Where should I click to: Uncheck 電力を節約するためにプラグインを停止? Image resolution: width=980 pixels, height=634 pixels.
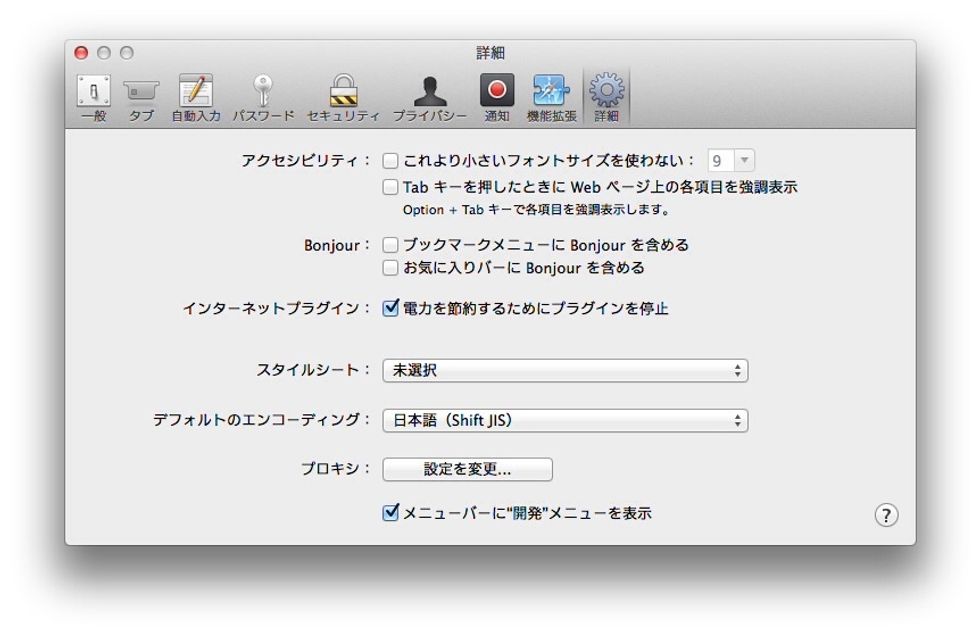point(390,309)
